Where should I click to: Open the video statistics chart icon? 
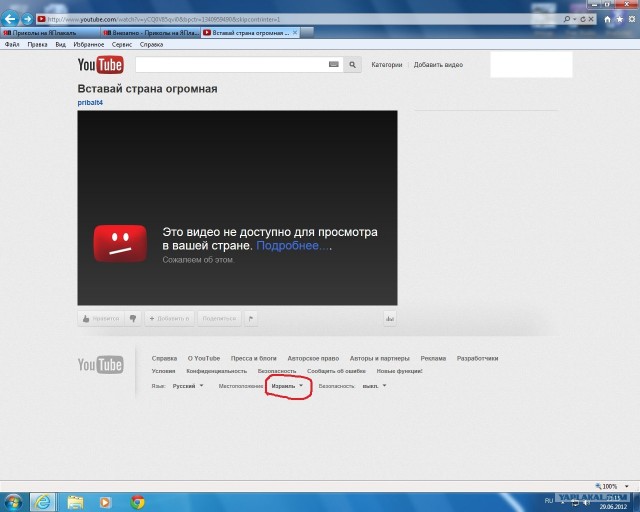(390, 318)
